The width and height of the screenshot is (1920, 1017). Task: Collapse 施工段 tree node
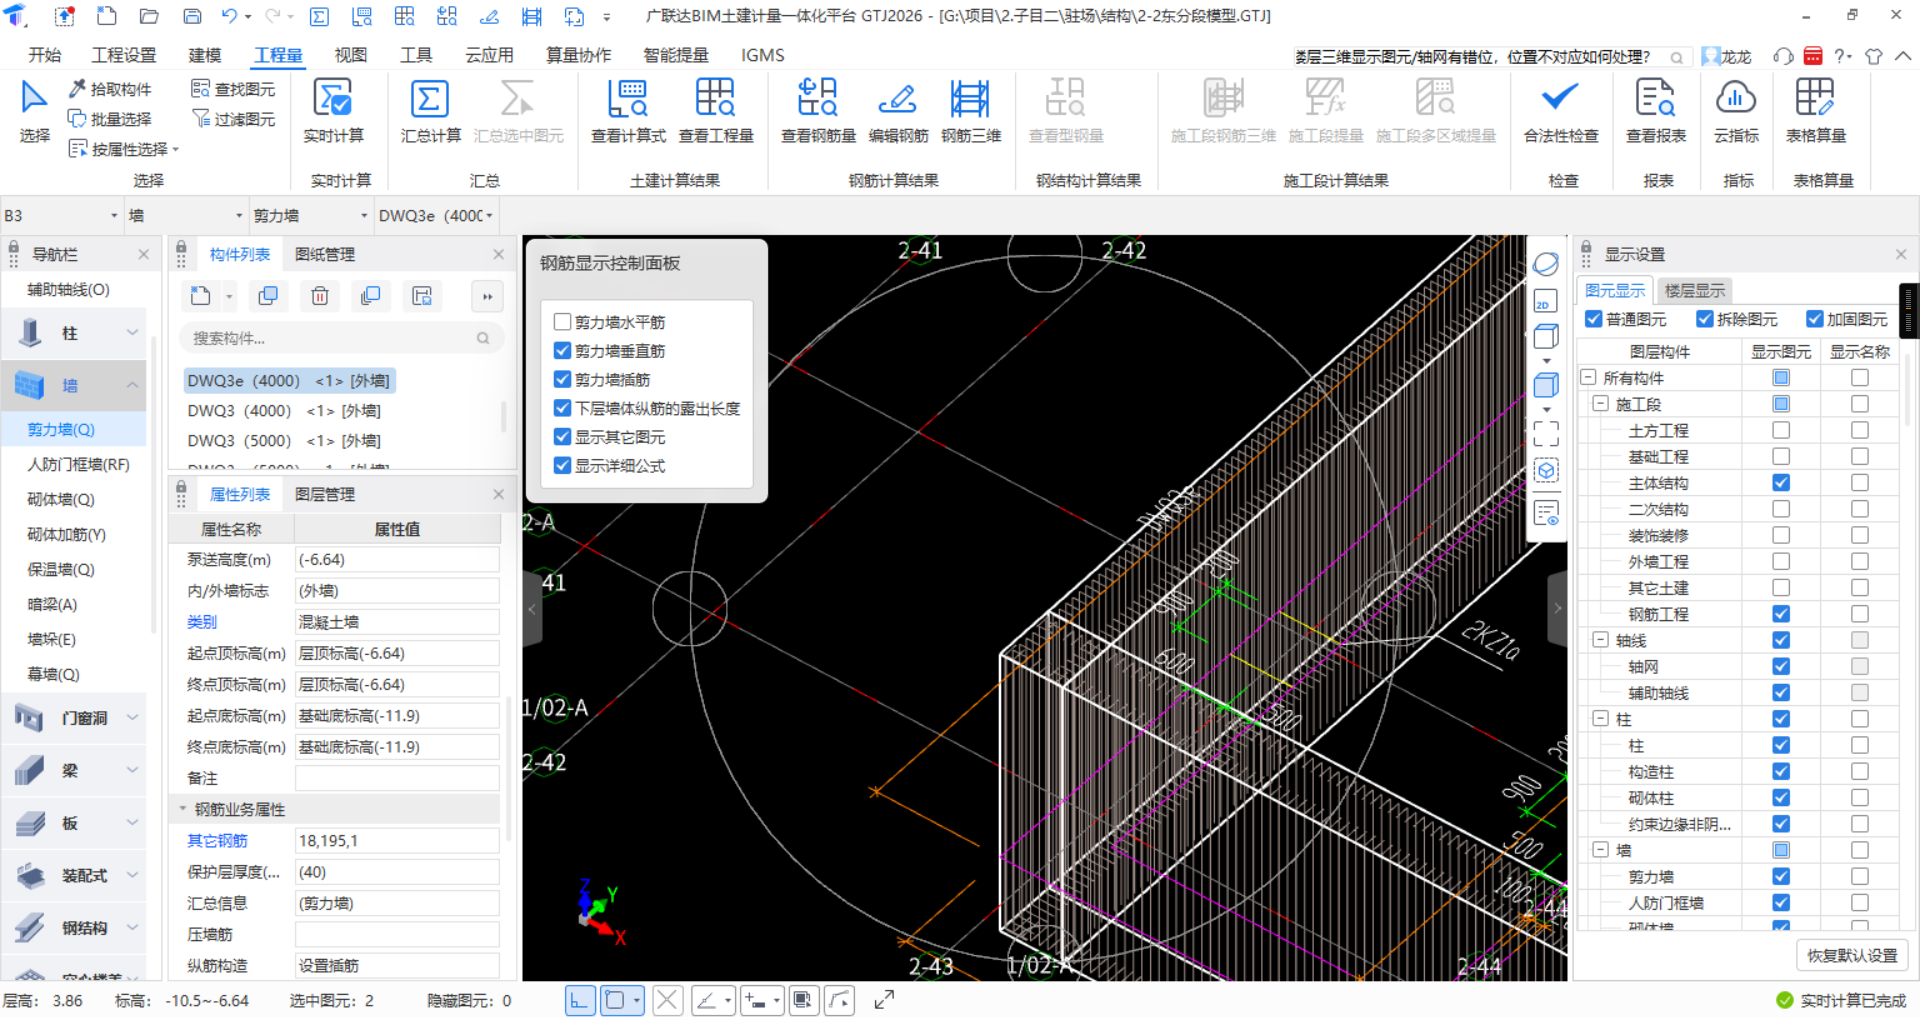1600,404
